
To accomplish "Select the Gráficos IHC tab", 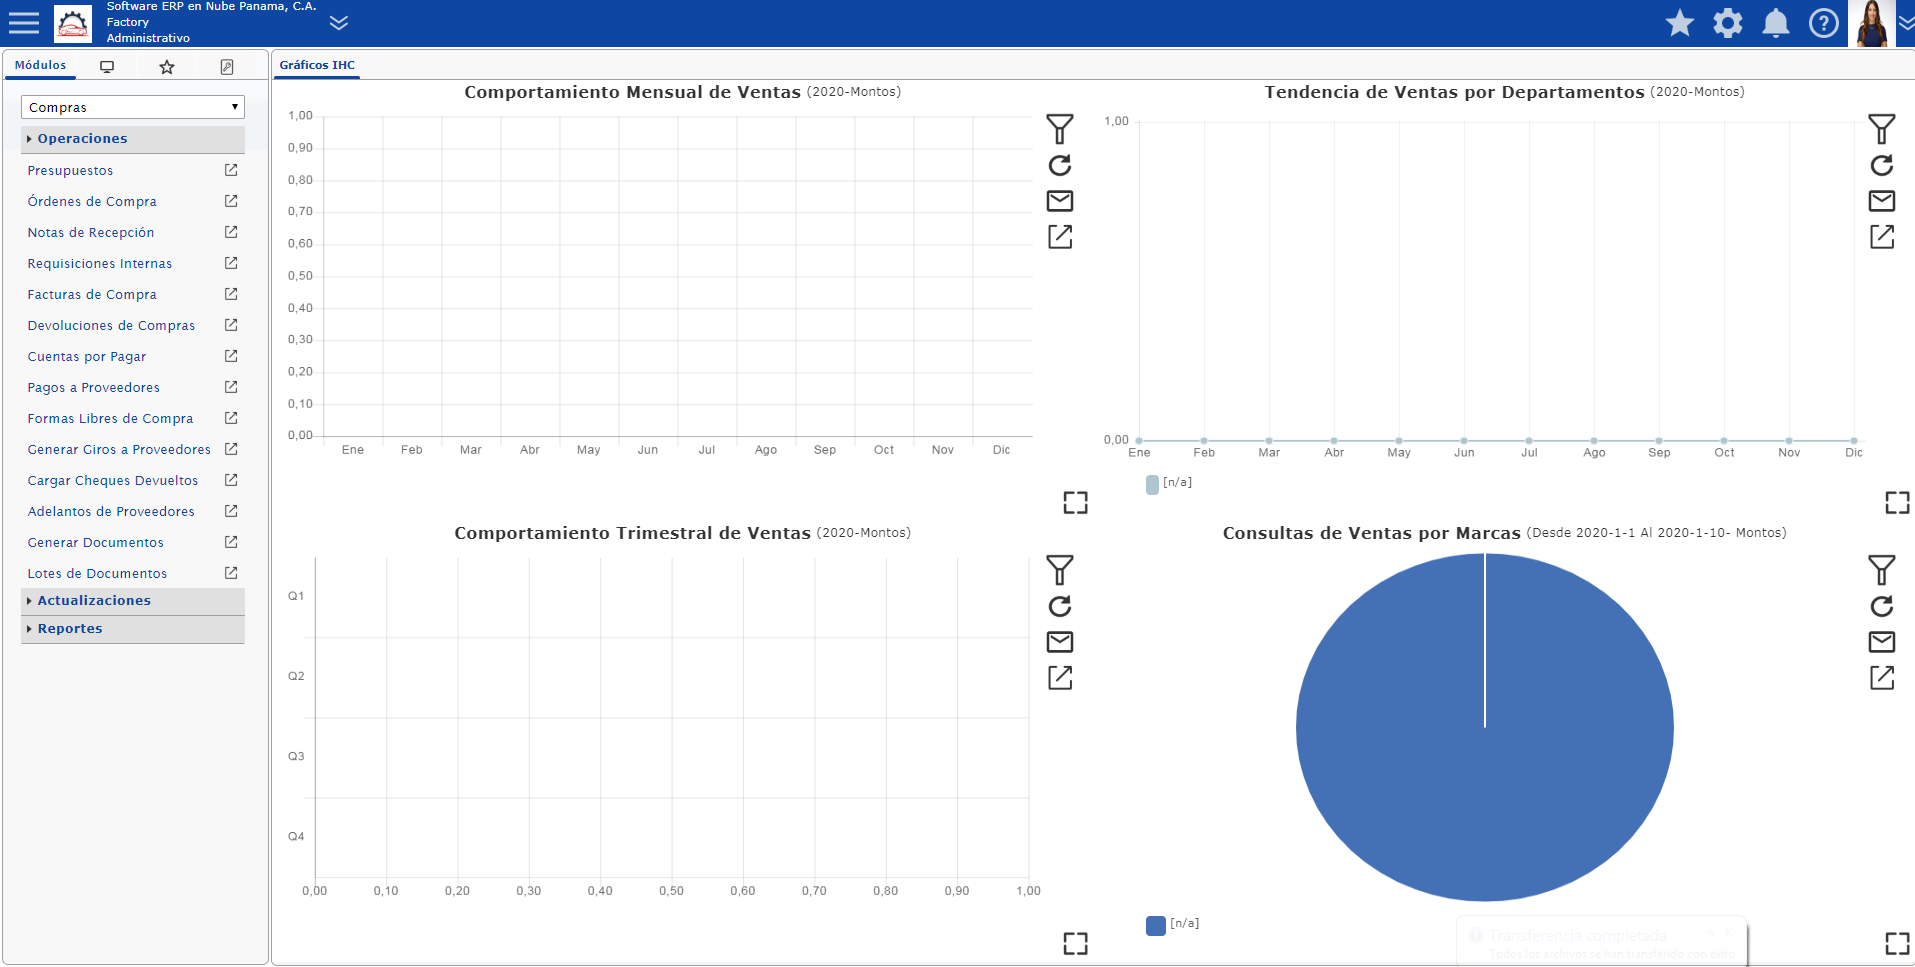I will (x=317, y=65).
